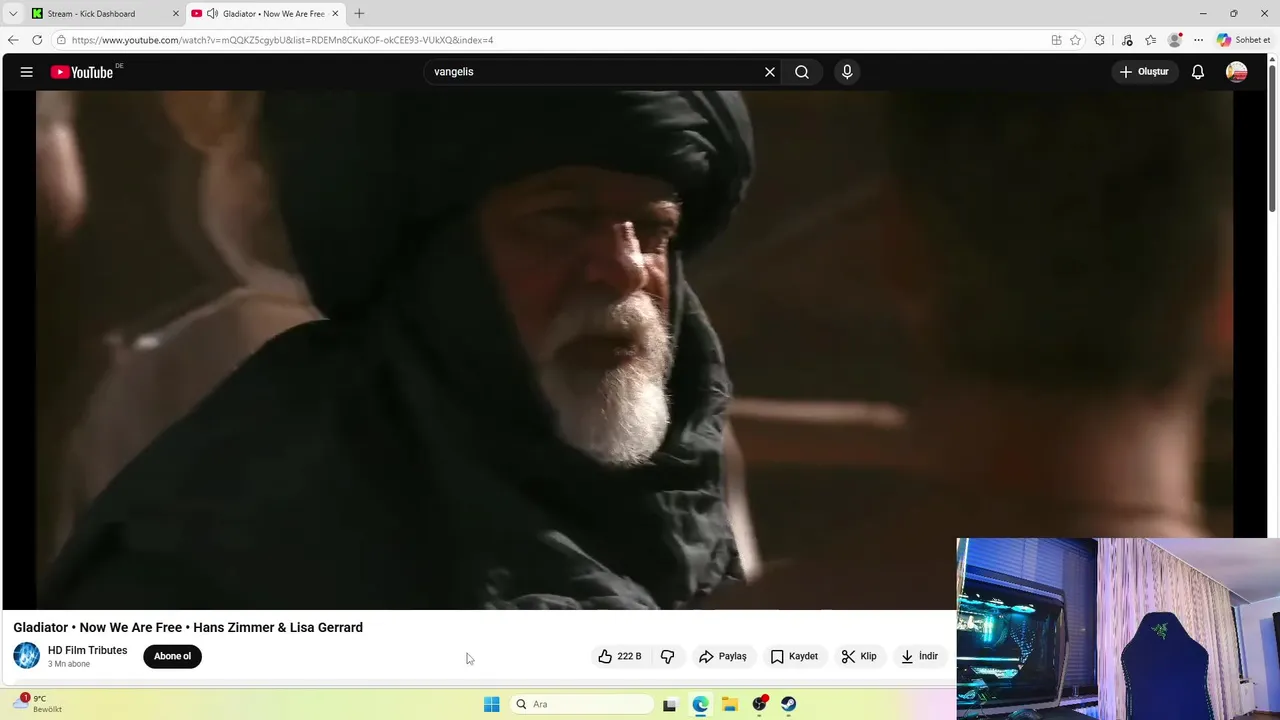Click the HD Film Tributes channel avatar
Image resolution: width=1280 pixels, height=720 pixels.
pyautogui.click(x=27, y=656)
